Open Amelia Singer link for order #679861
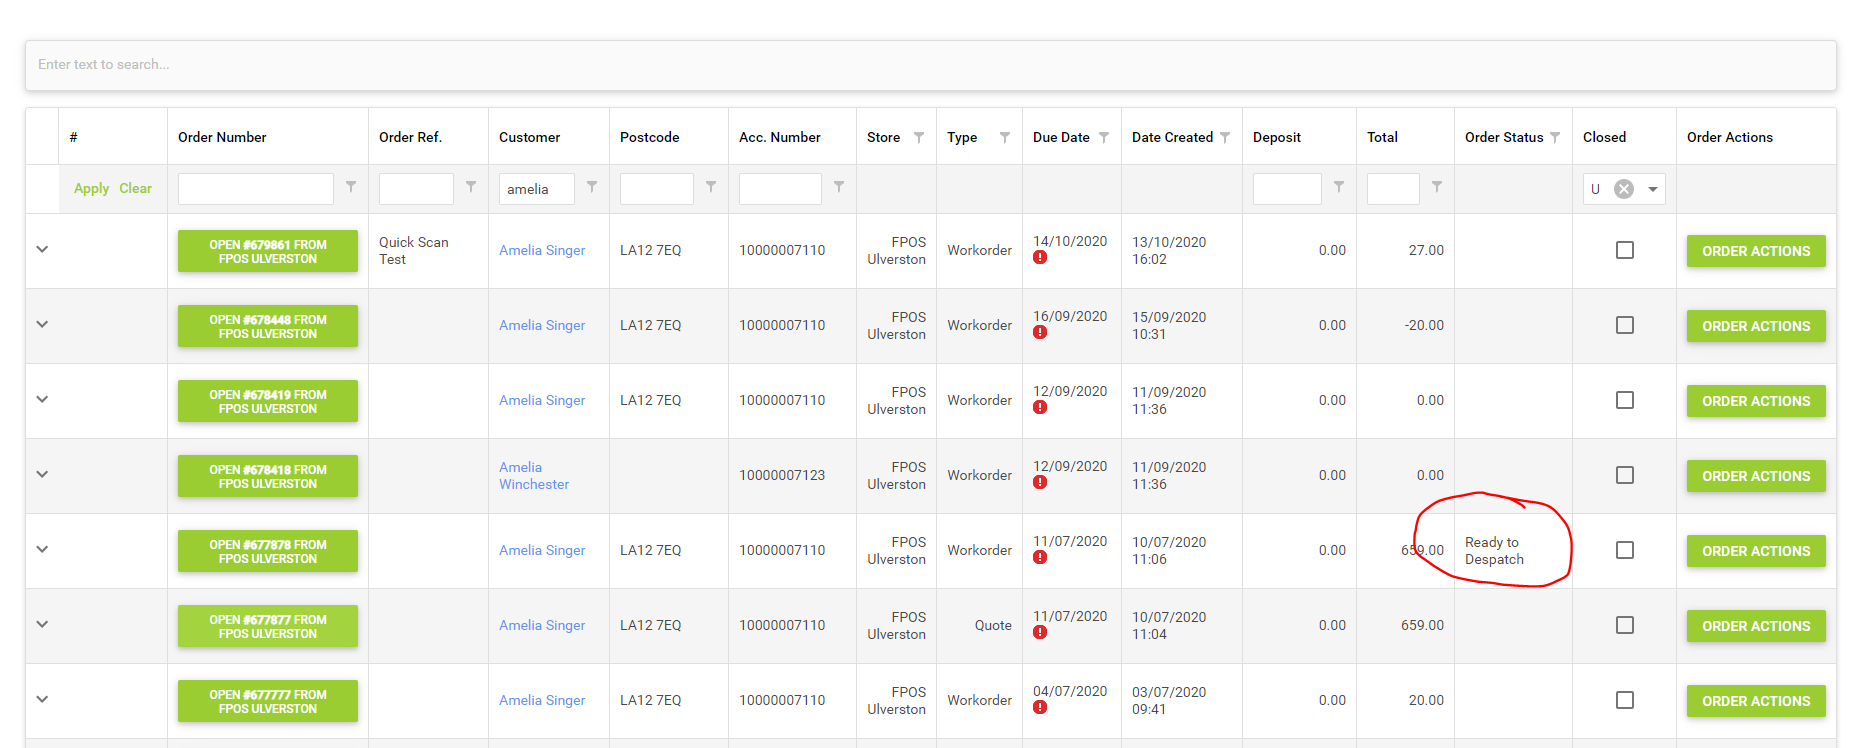The height and width of the screenshot is (748, 1856). 542,250
